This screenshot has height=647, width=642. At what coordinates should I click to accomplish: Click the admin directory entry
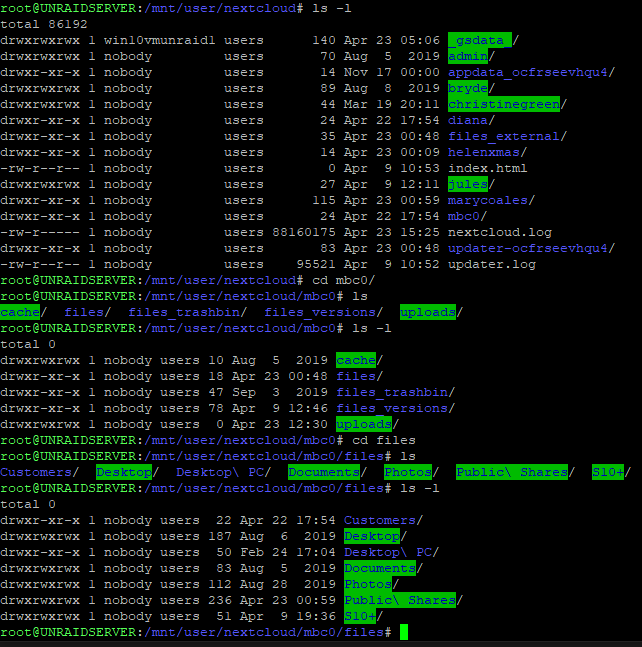468,56
